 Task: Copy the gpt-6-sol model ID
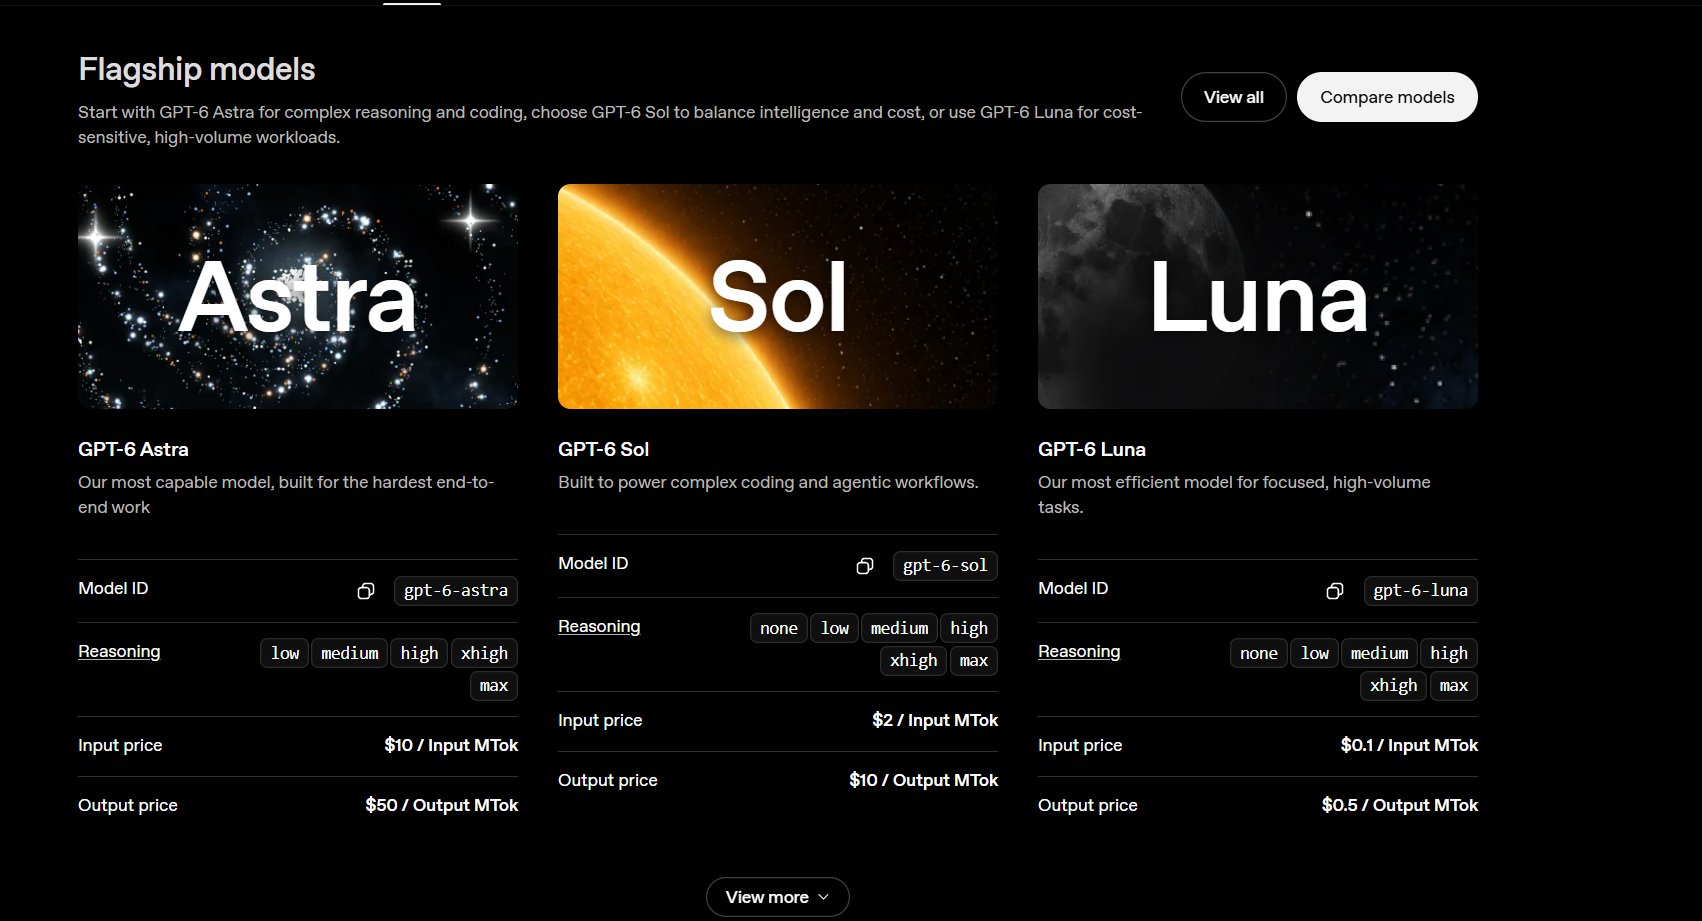click(x=865, y=566)
